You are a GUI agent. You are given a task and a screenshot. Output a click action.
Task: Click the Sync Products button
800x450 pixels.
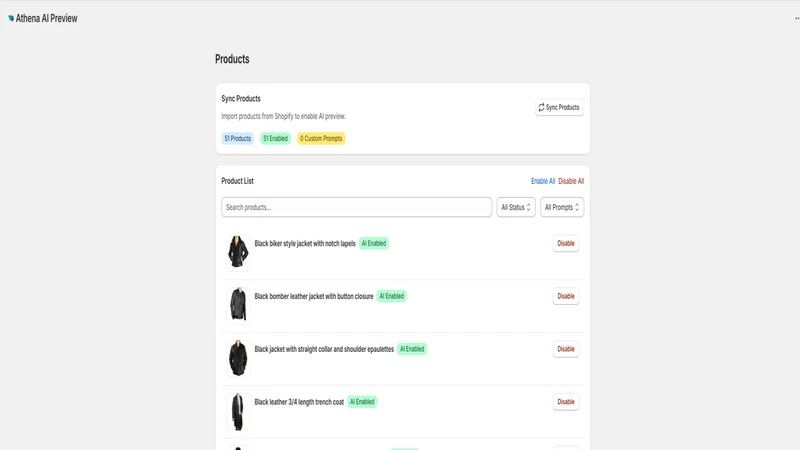coord(559,108)
